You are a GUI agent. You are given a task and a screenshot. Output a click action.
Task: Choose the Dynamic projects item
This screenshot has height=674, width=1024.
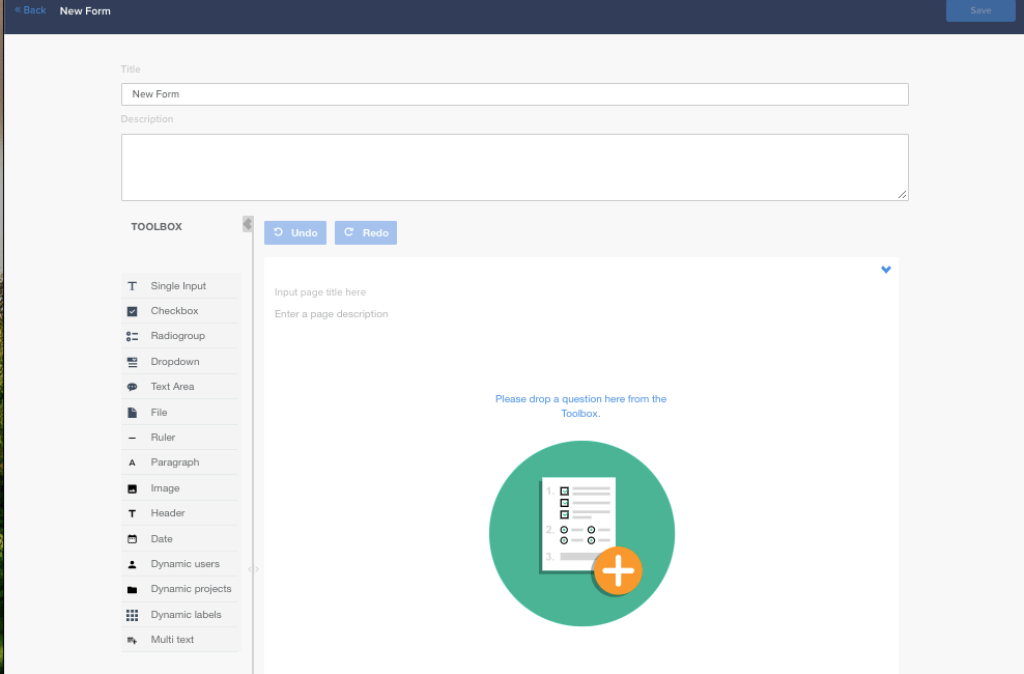pyautogui.click(x=181, y=588)
